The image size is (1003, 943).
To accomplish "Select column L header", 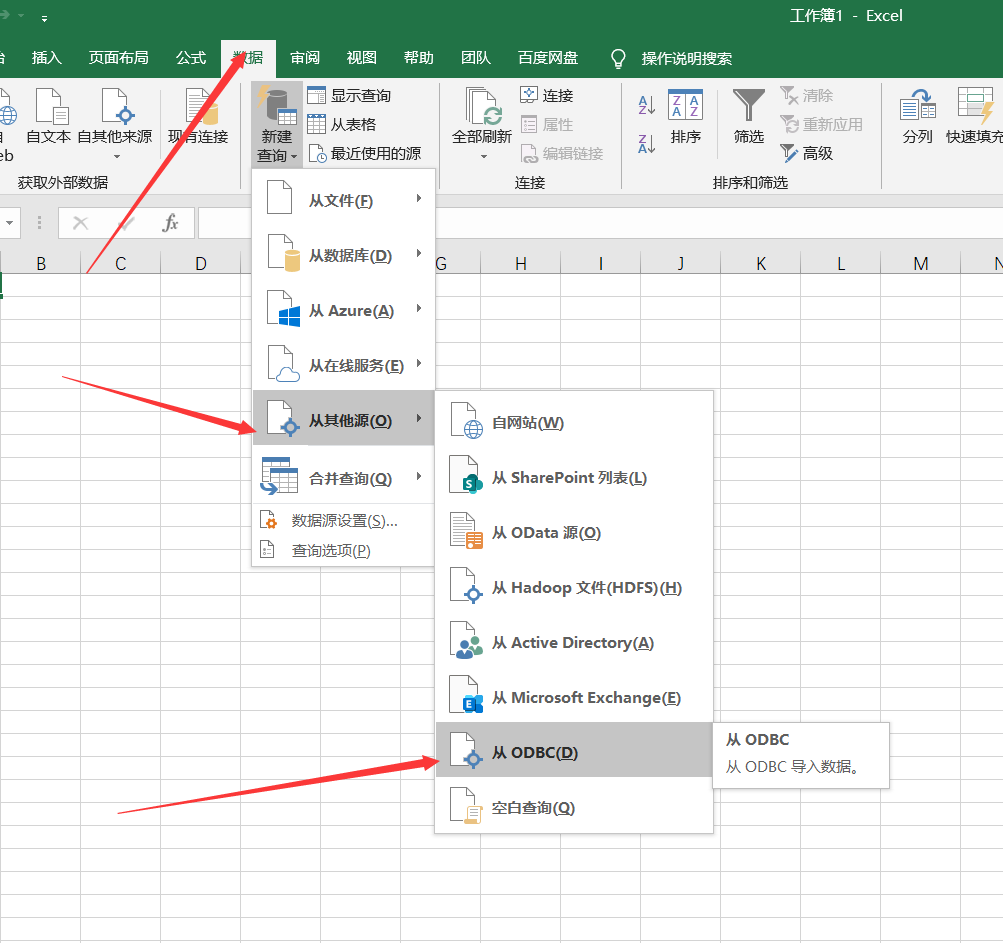I will click(x=841, y=263).
